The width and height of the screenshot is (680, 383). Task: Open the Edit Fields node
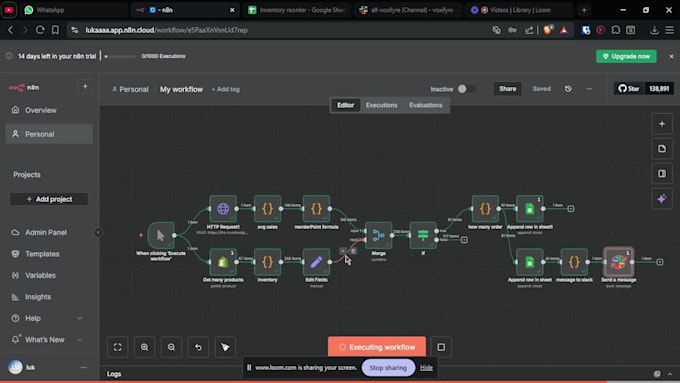coord(316,262)
